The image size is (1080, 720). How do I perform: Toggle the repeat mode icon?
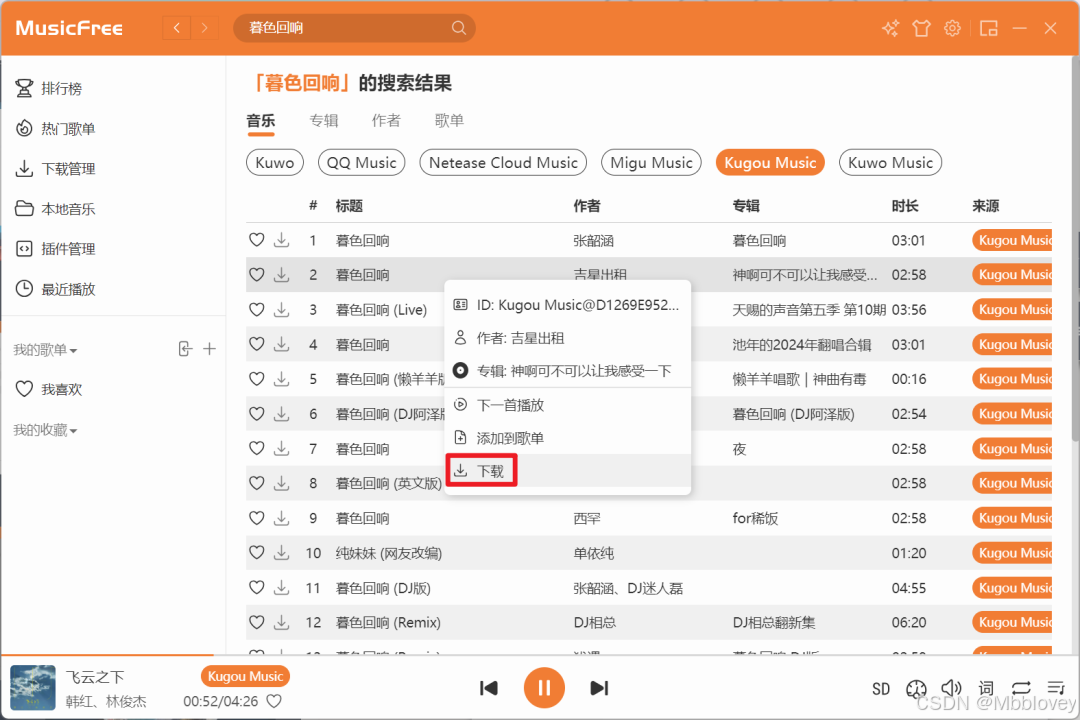tap(1021, 688)
